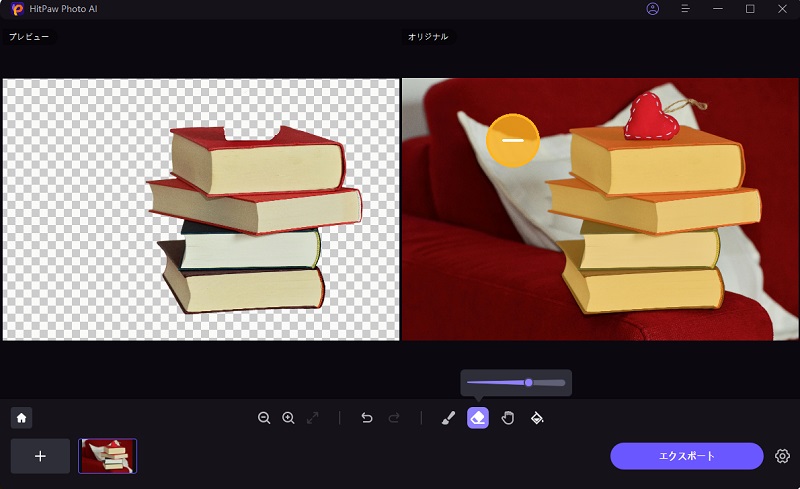Screen dimensions: 800x489
Task: Add a new image with plus button
Action: [x=40, y=456]
